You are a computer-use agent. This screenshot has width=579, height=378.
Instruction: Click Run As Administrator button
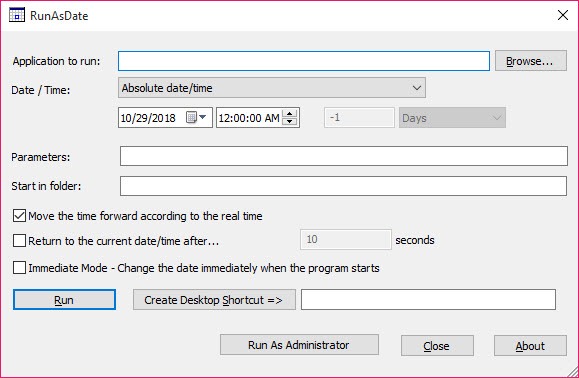click(299, 345)
